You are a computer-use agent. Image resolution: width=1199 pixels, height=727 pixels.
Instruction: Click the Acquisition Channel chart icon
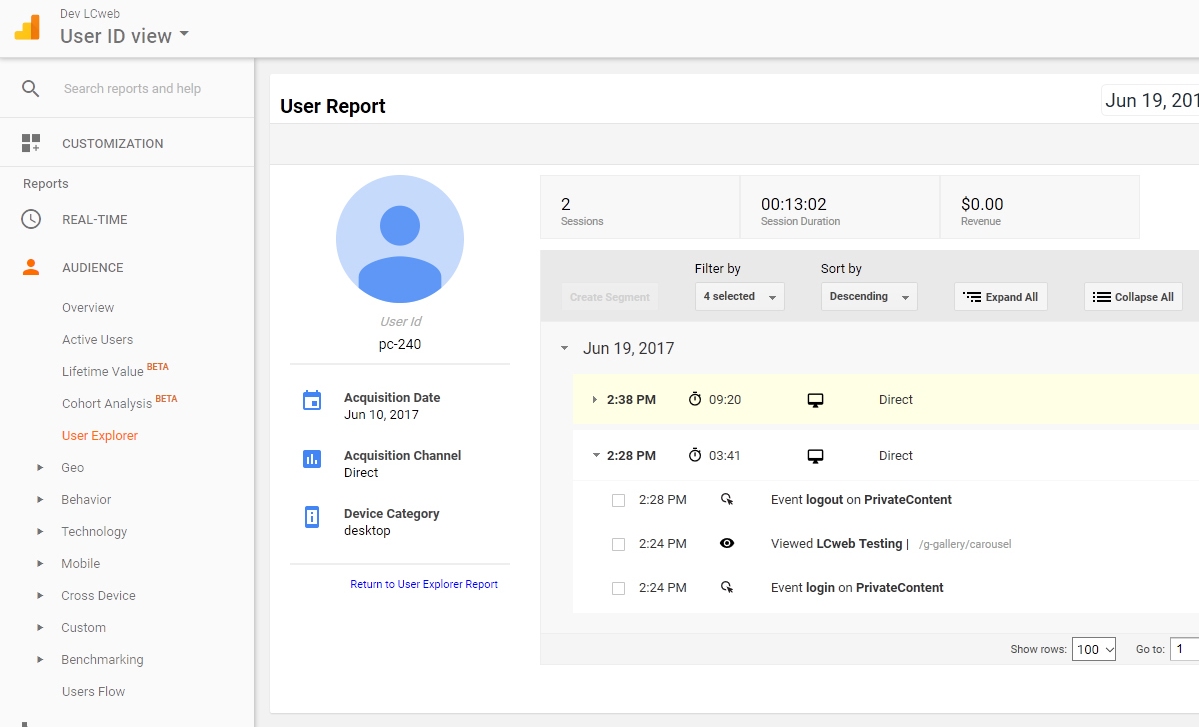pos(312,459)
